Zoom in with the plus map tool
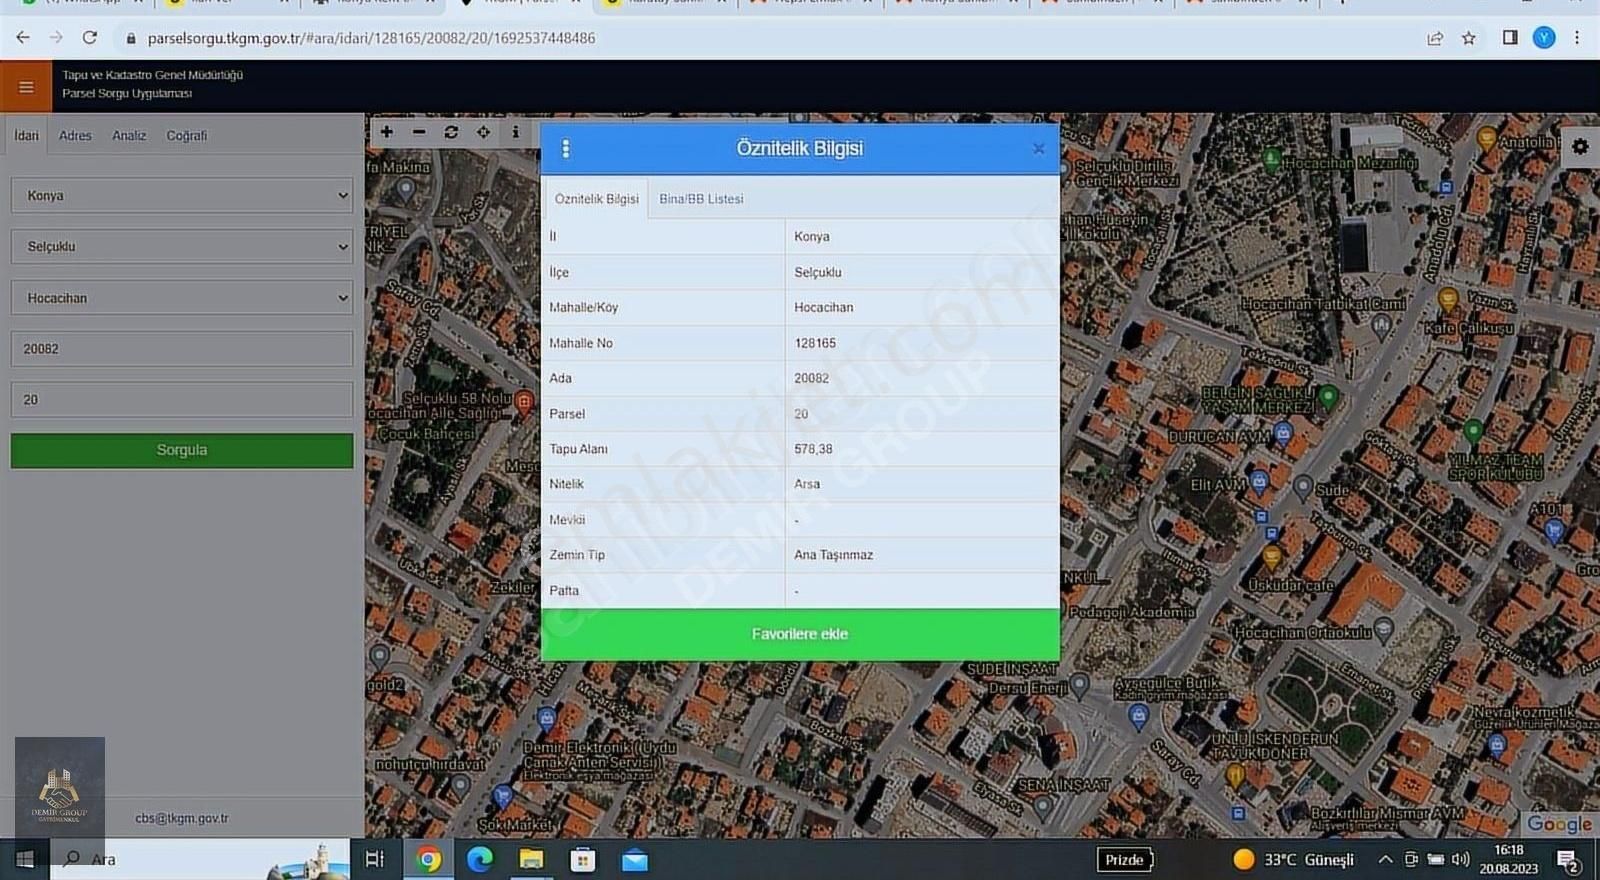The image size is (1600, 880). pyautogui.click(x=387, y=132)
